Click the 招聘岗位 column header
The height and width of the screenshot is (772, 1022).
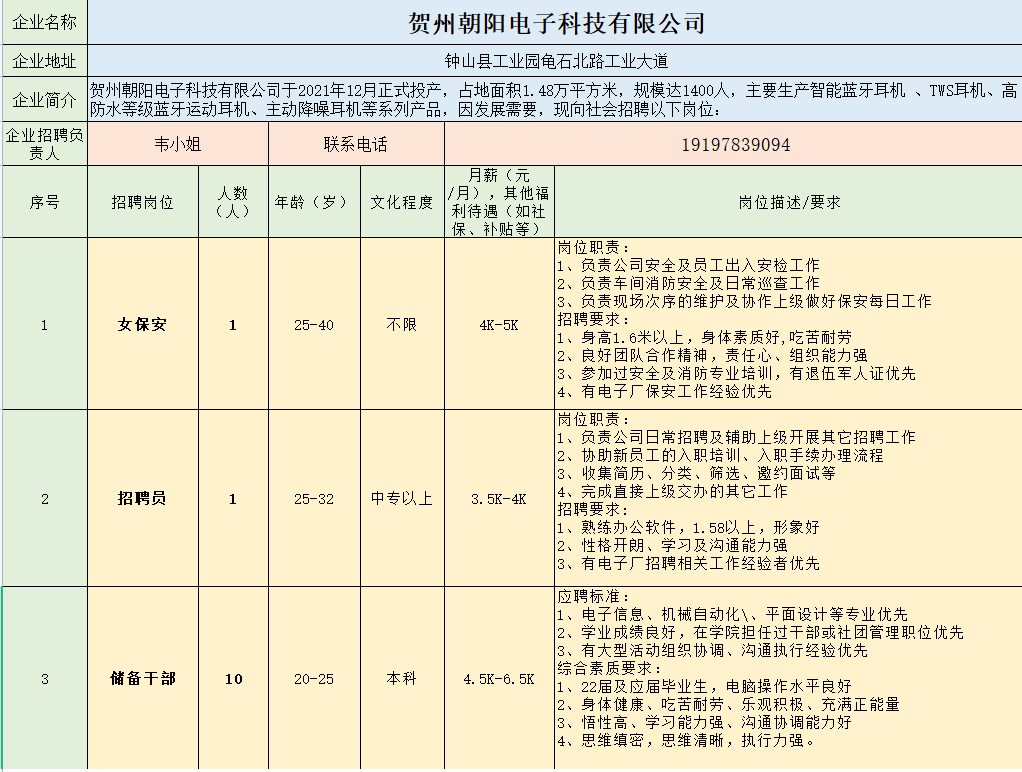[143, 200]
